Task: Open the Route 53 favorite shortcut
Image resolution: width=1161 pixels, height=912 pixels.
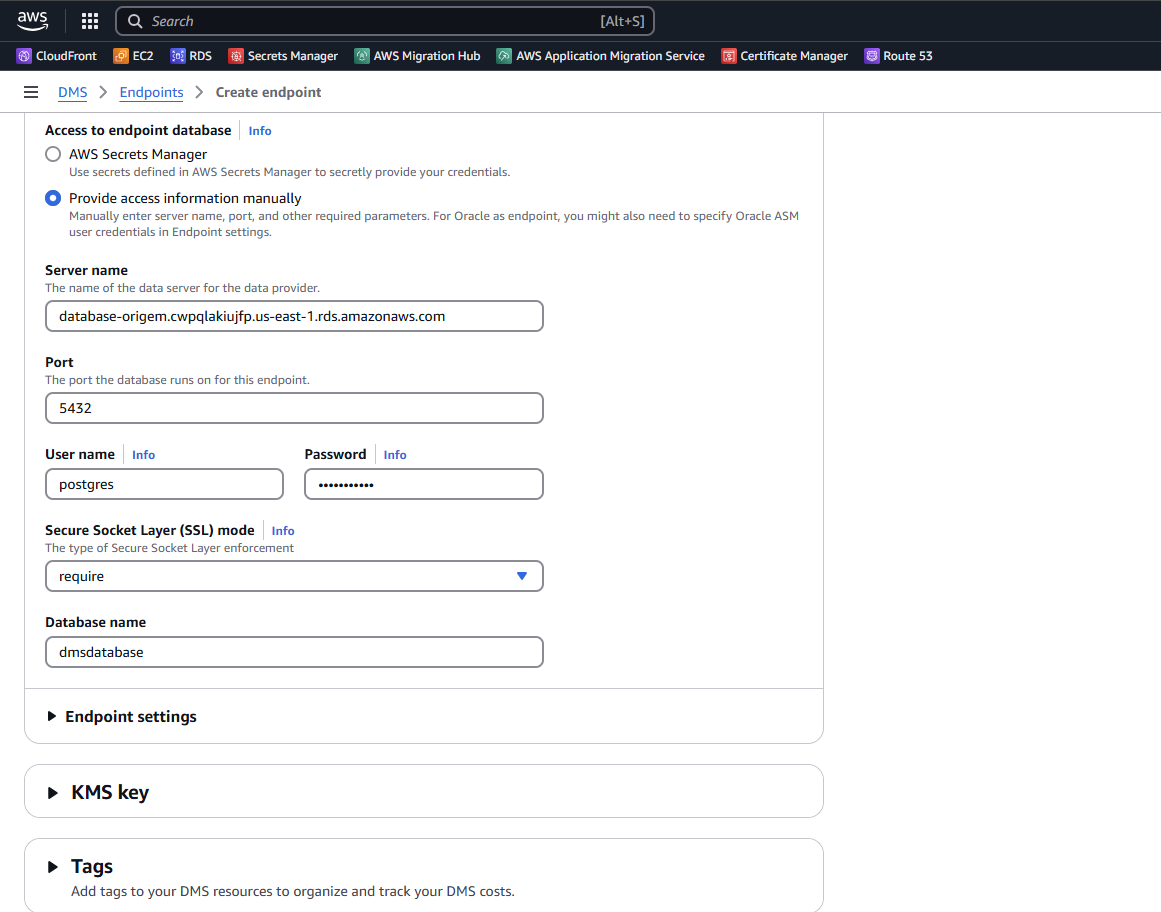Action: [898, 56]
